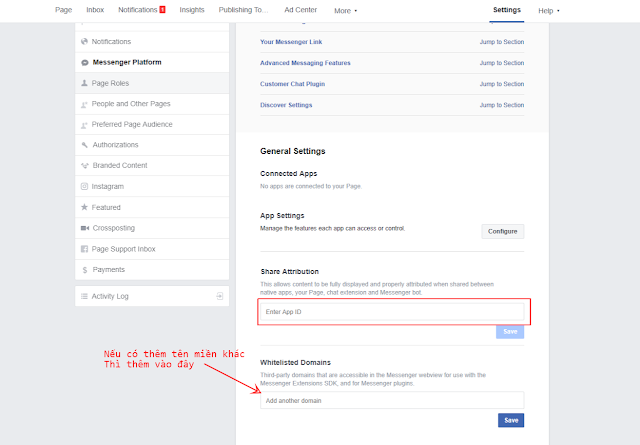Switch to the Insights tab
Image resolution: width=640 pixels, height=445 pixels.
(x=192, y=10)
